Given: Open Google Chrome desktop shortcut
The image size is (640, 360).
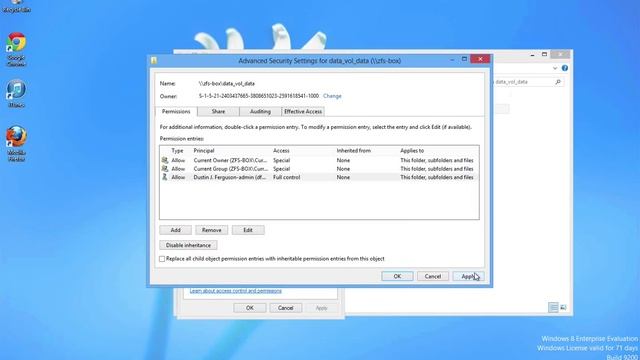Looking at the screenshot, I should [x=16, y=49].
